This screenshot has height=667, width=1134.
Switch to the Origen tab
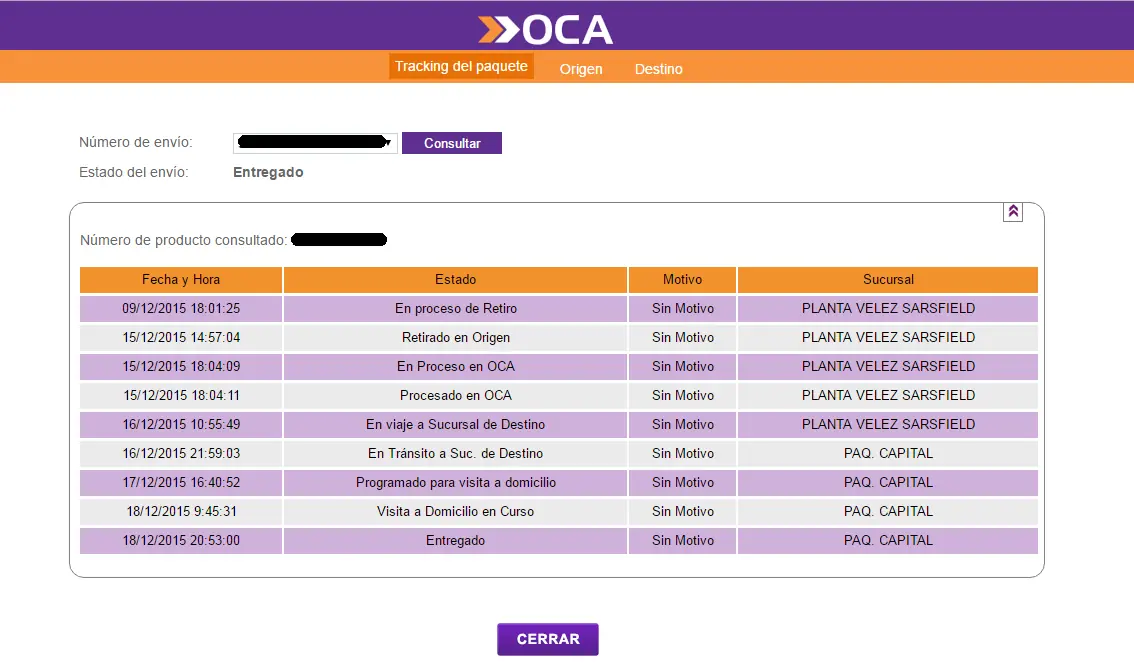click(581, 69)
